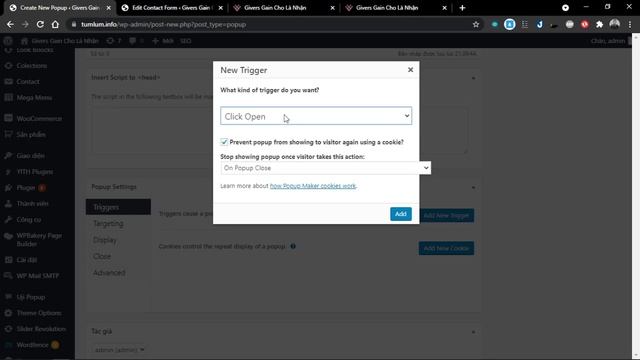Image resolution: width=640 pixels, height=360 pixels.
Task: Open the Công cụ sidebar menu
Action: (29, 220)
